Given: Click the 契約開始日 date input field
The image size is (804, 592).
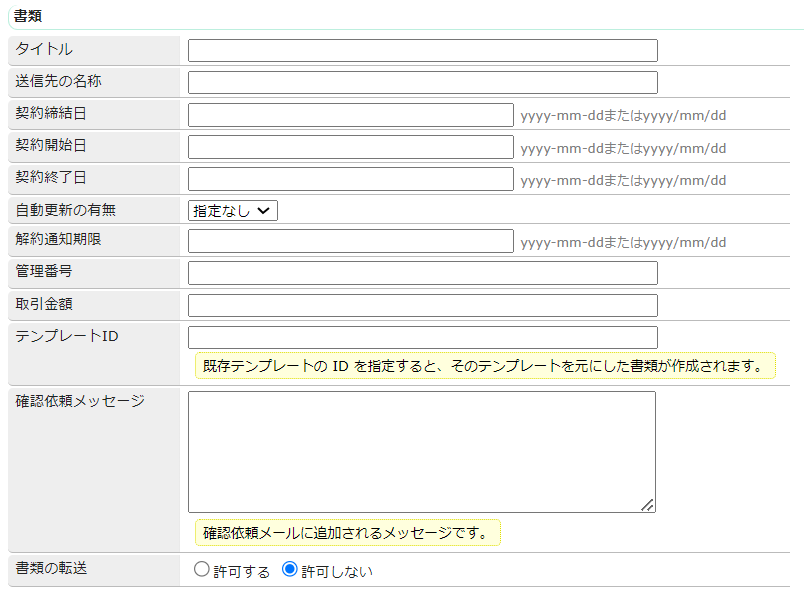Looking at the screenshot, I should click(350, 147).
